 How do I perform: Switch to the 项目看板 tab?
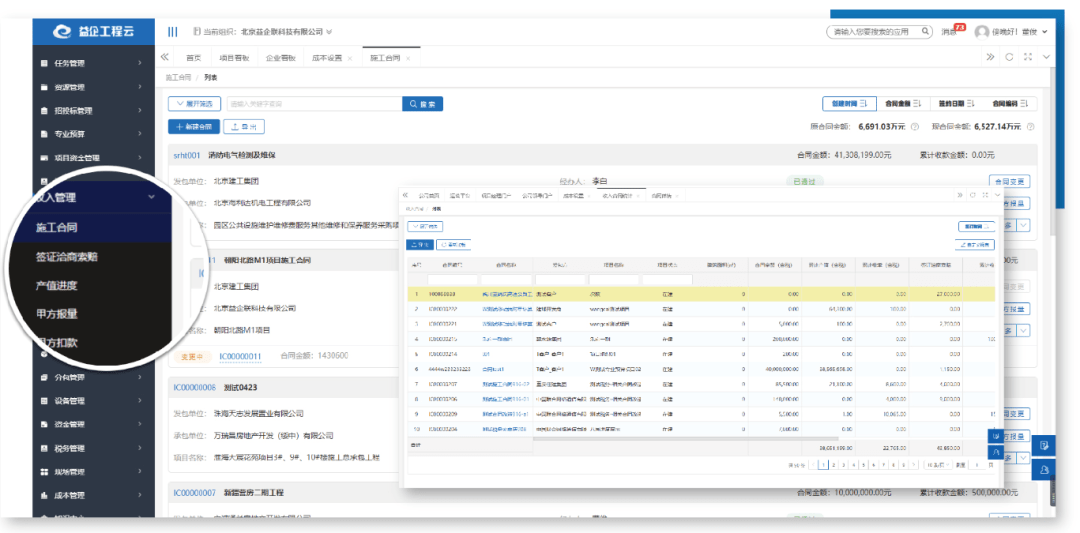point(233,58)
